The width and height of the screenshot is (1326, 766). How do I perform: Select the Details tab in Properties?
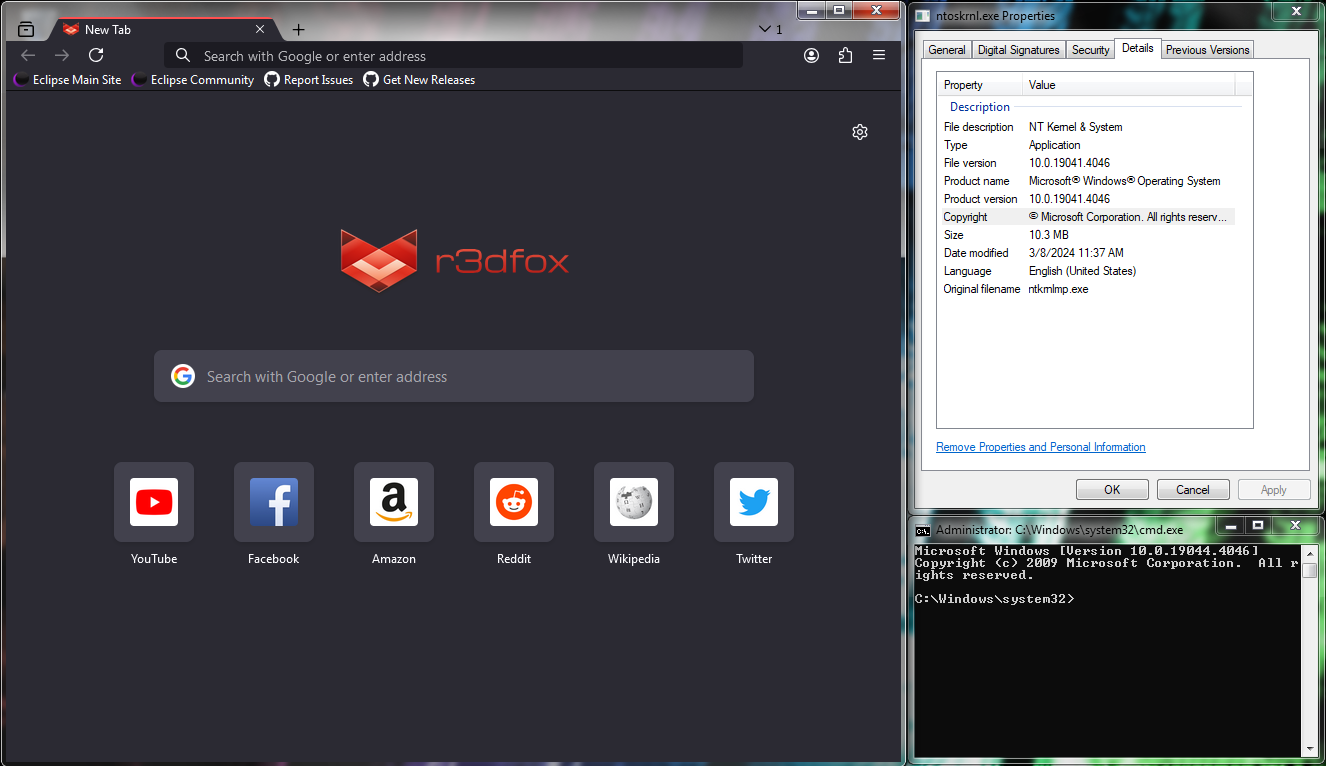click(x=1138, y=48)
